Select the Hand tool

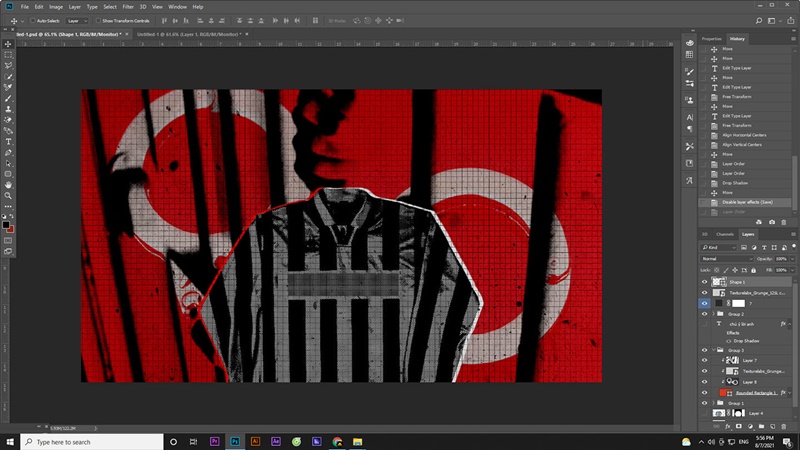pos(8,185)
